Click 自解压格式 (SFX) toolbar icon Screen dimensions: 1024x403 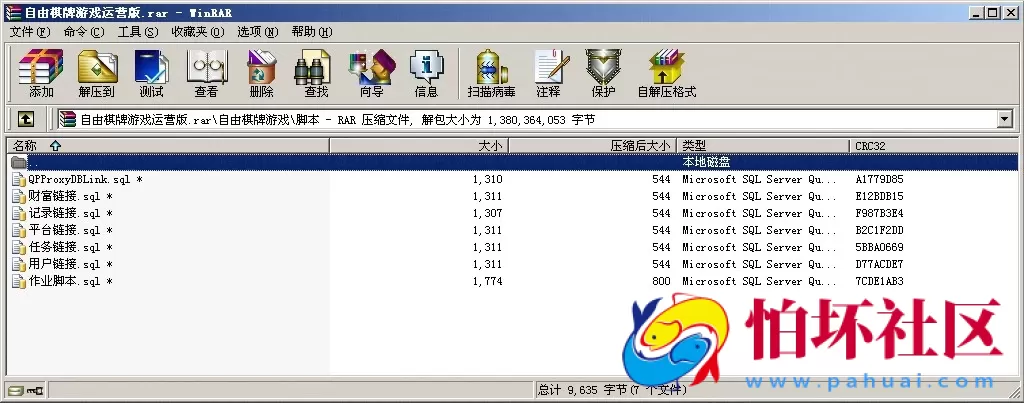[667, 73]
